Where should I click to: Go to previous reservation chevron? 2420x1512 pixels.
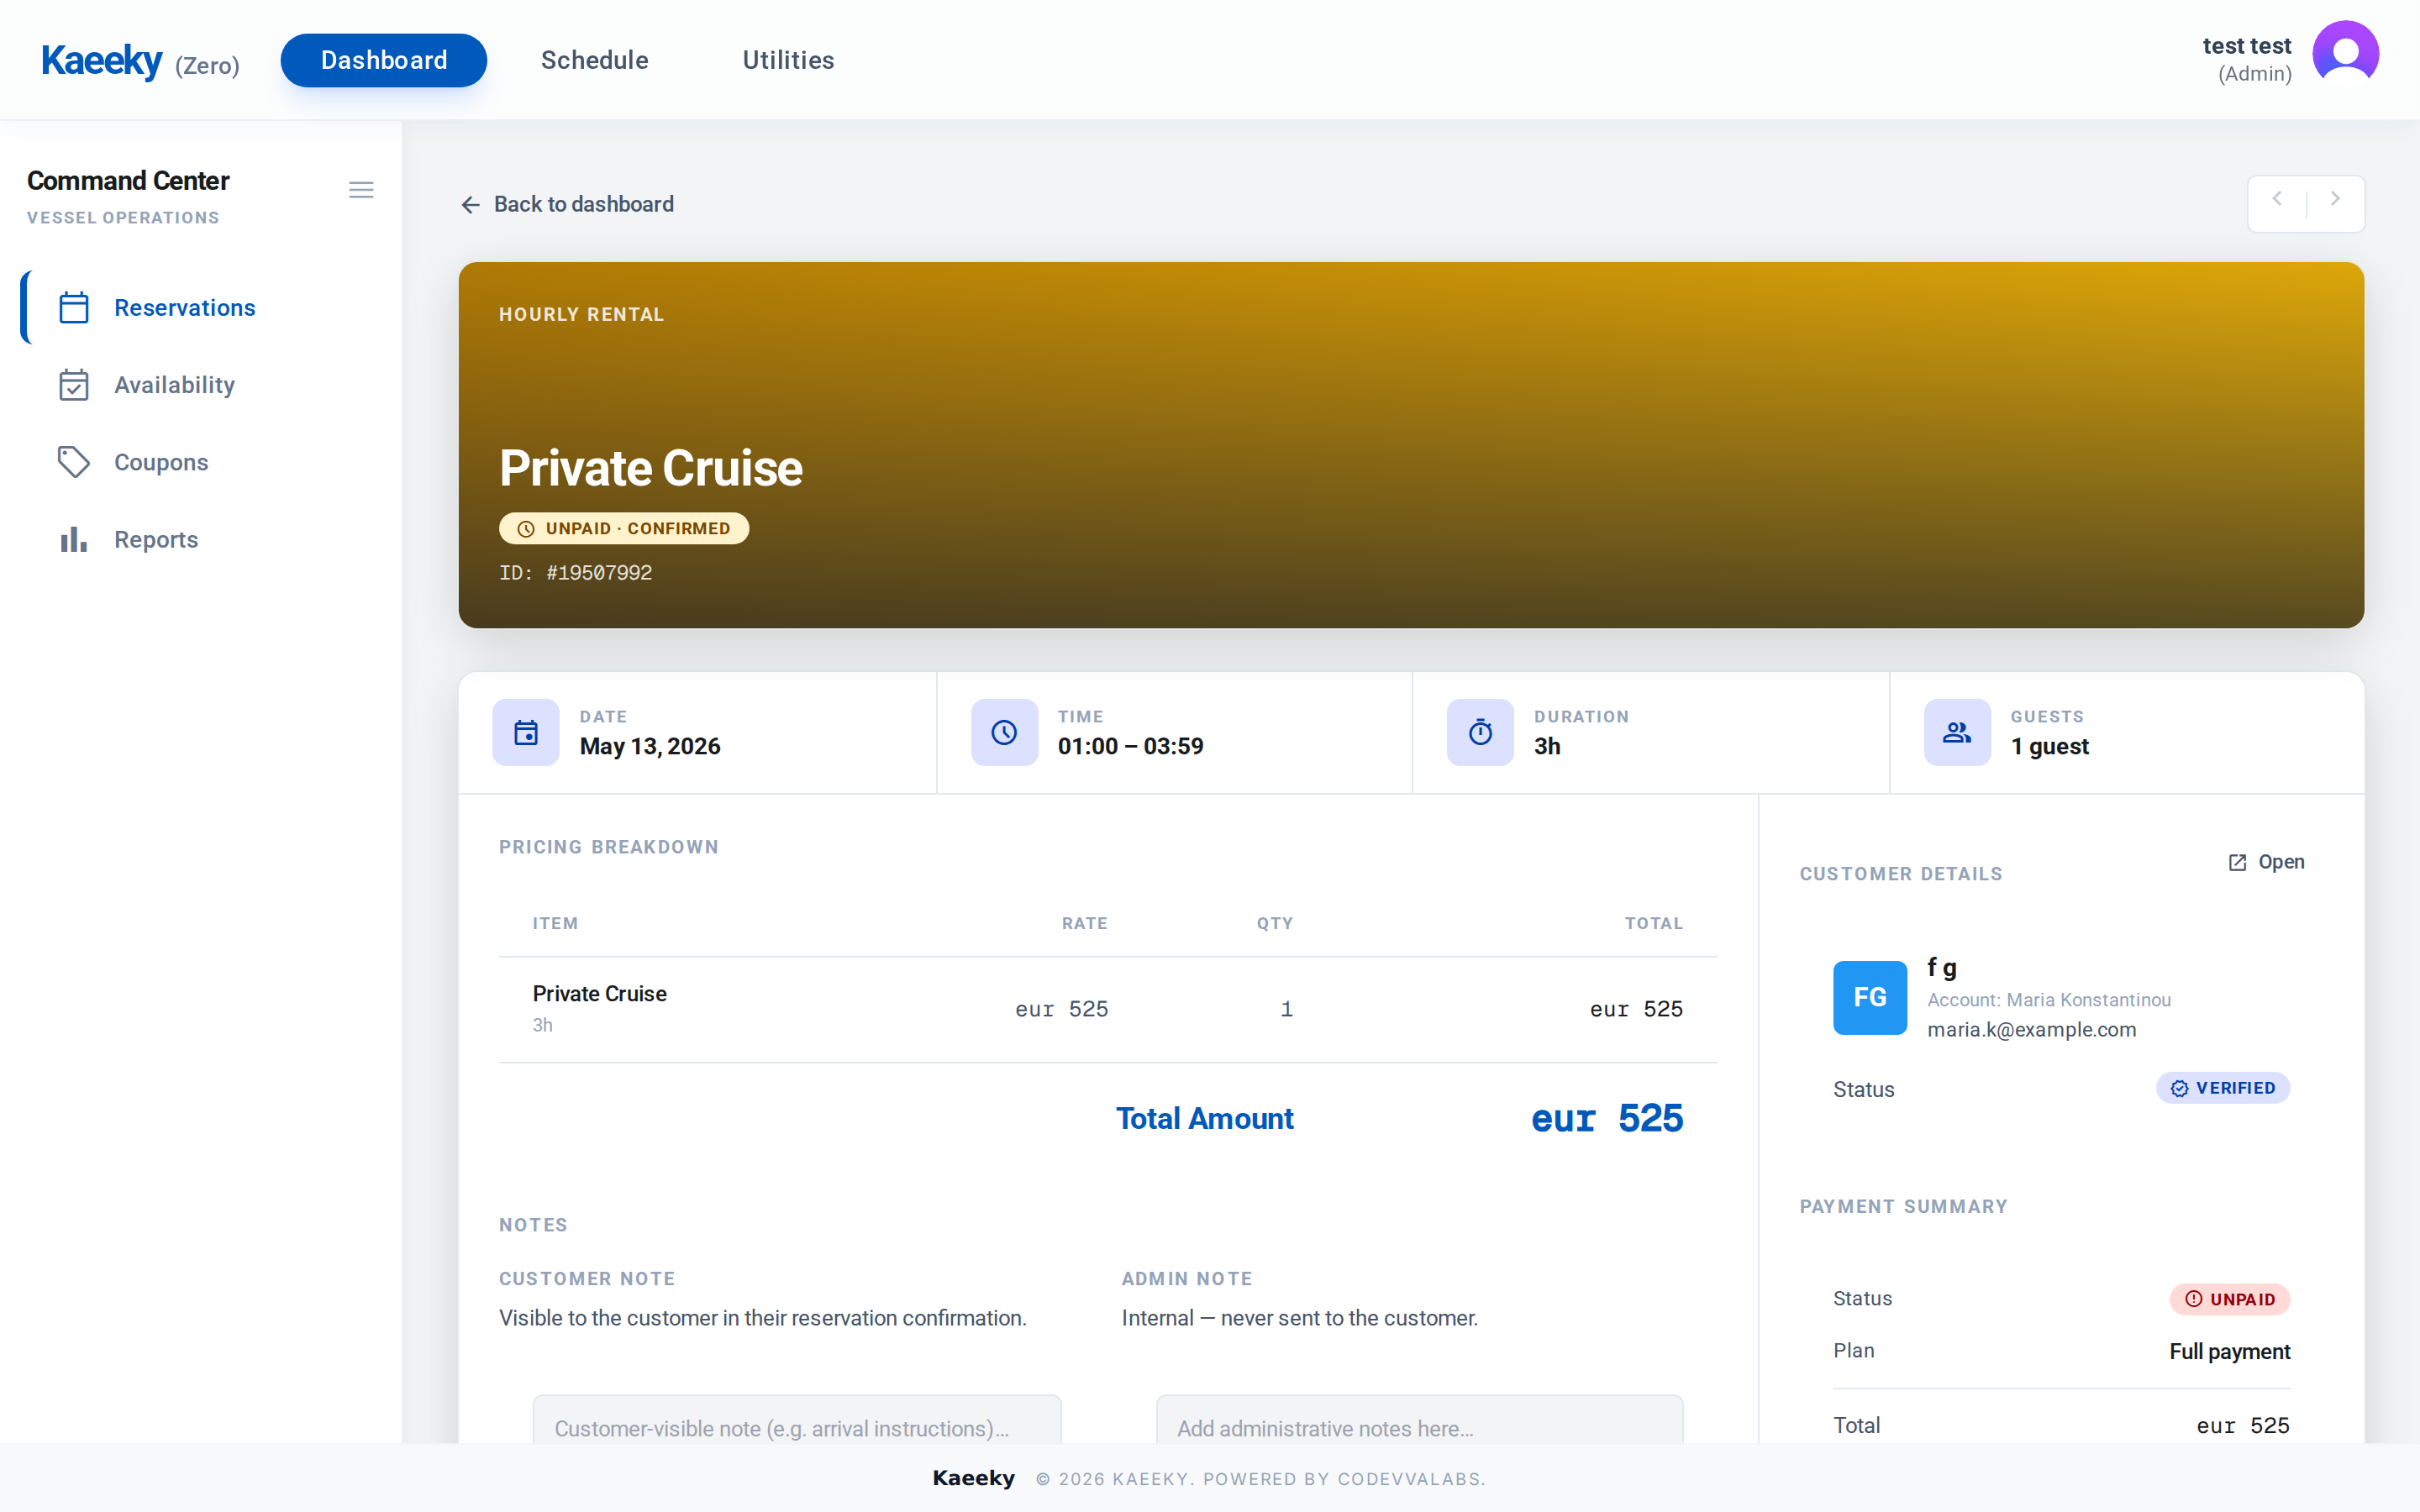(2277, 199)
